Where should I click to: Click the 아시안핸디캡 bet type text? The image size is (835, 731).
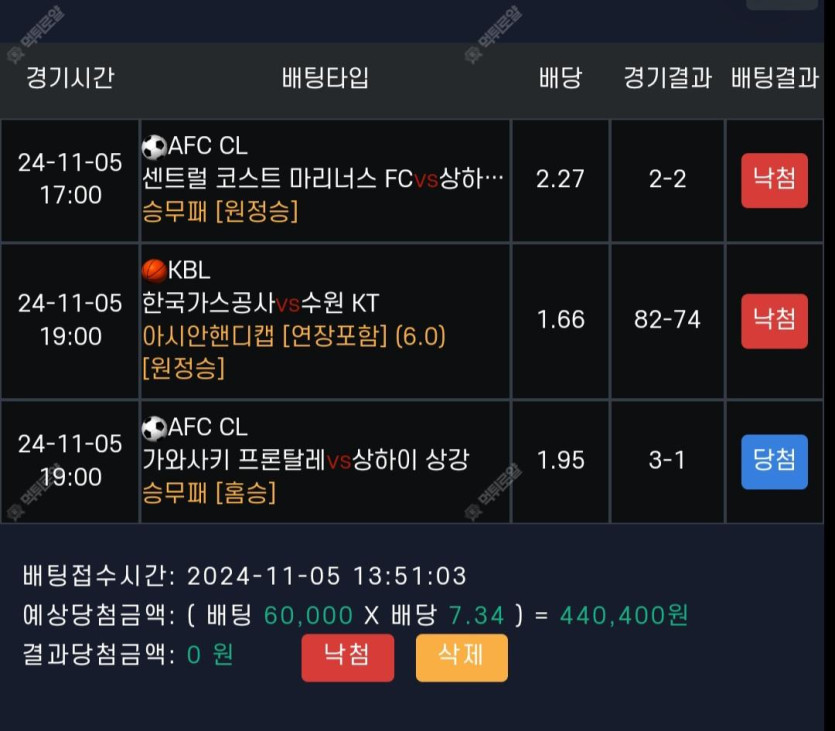tap(208, 336)
